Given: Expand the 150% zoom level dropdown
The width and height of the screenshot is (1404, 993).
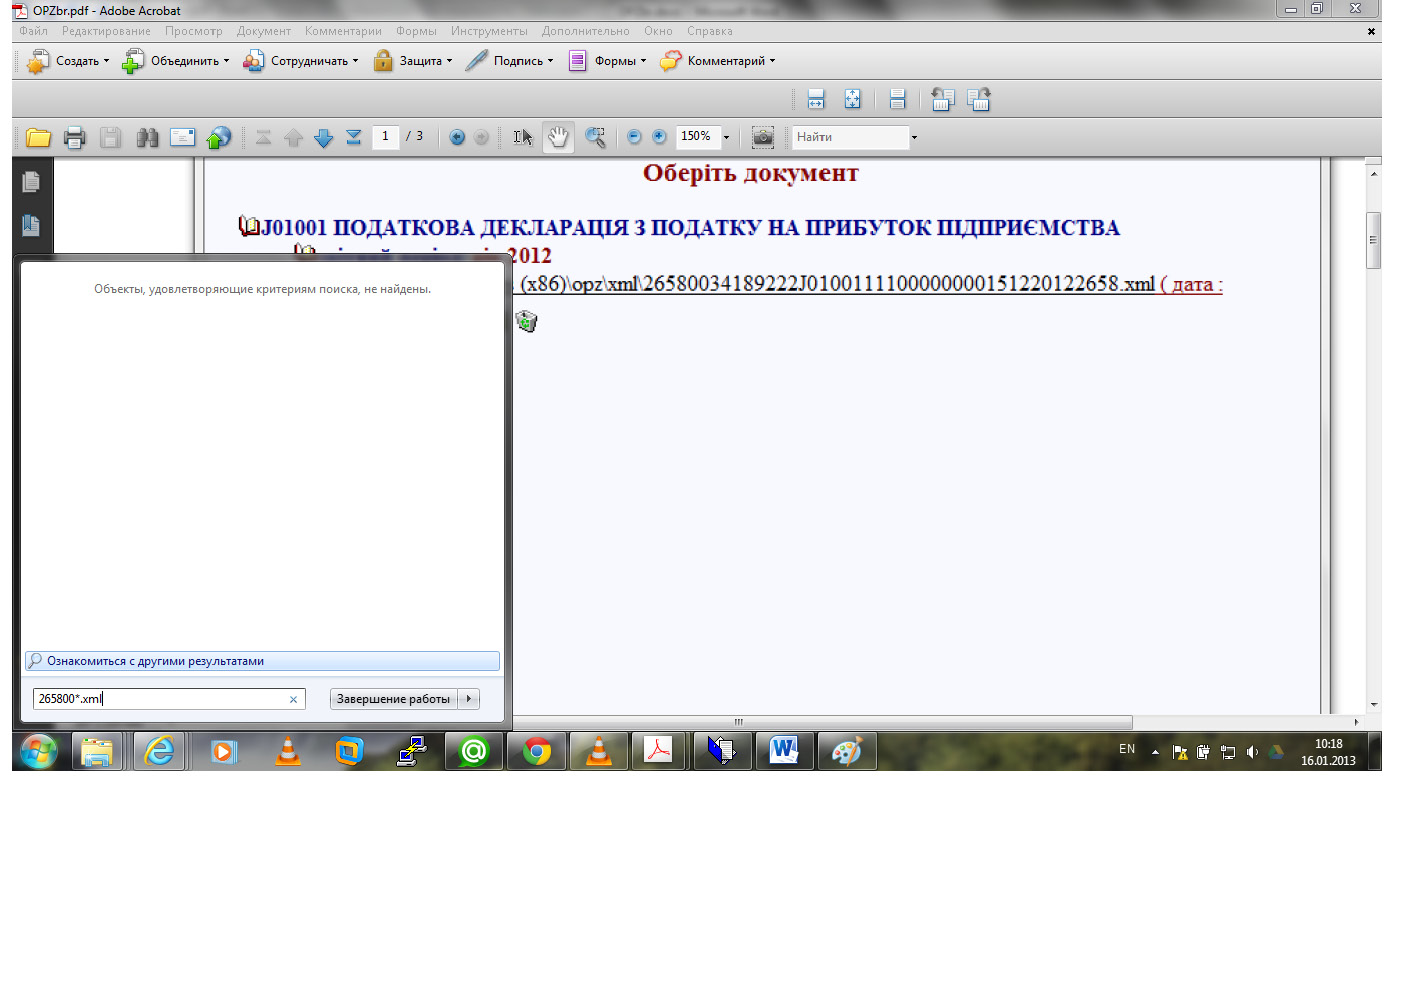Looking at the screenshot, I should [726, 137].
